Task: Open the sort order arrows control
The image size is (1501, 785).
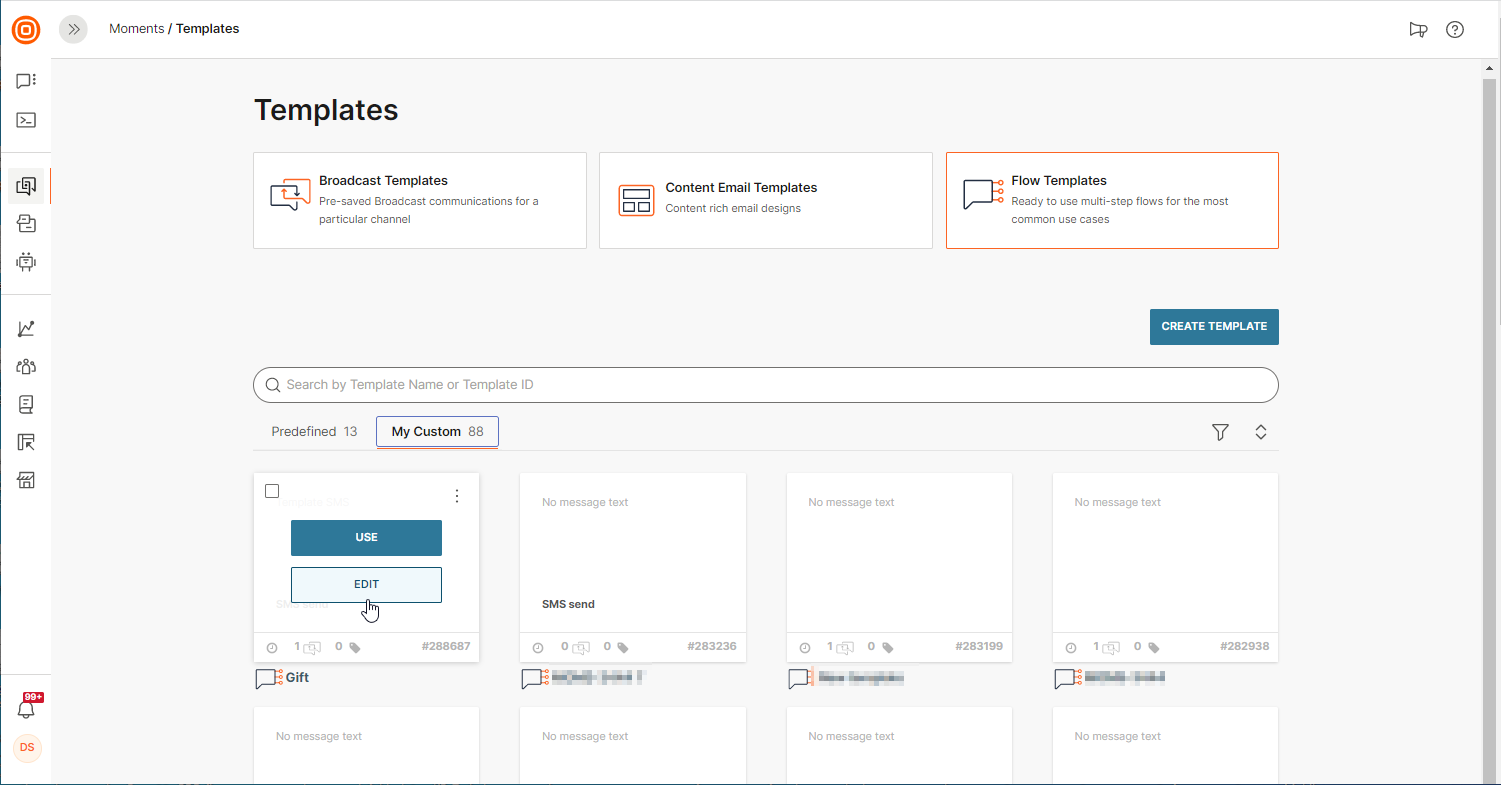Action: coord(1261,432)
